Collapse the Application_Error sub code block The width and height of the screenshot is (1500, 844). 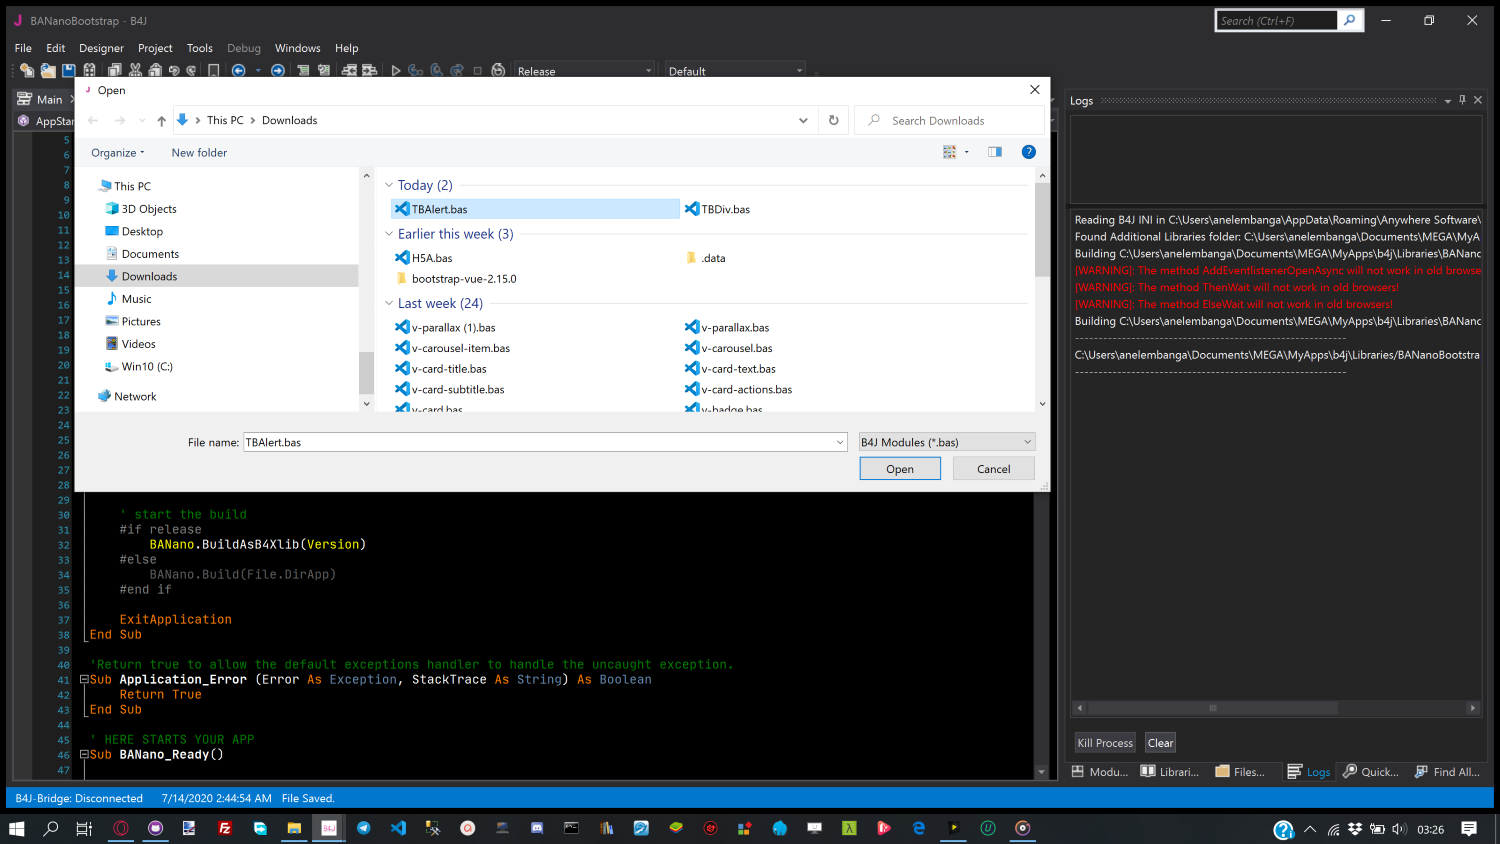tap(84, 680)
